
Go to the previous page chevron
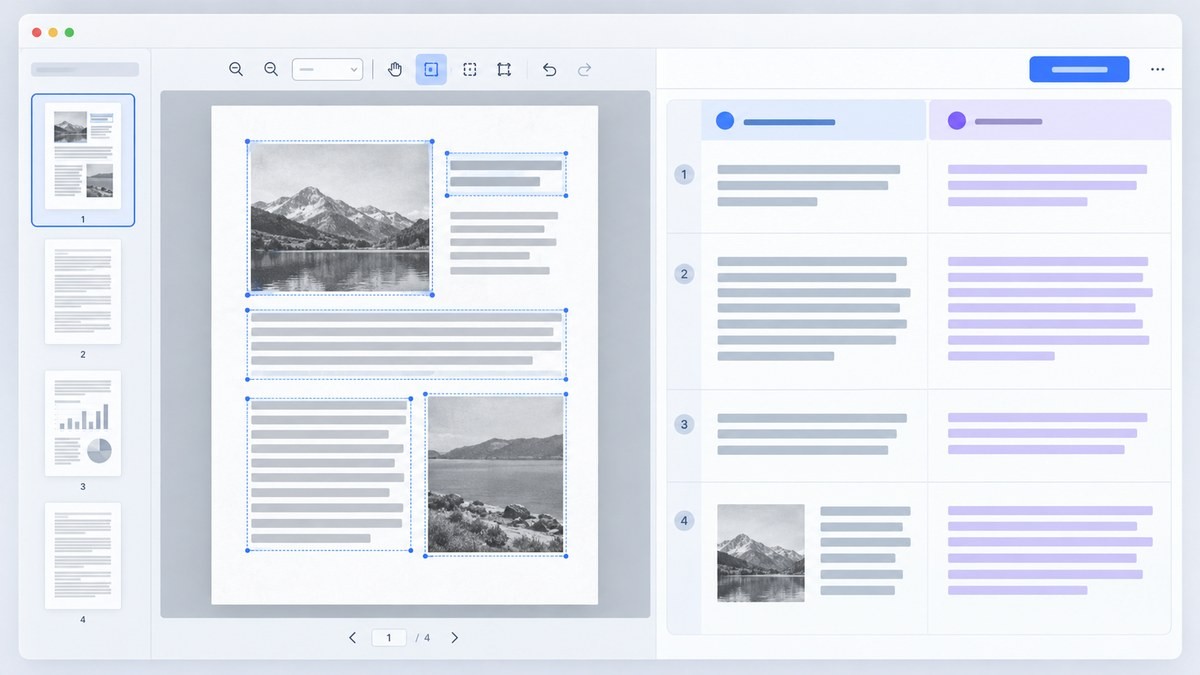tap(352, 637)
